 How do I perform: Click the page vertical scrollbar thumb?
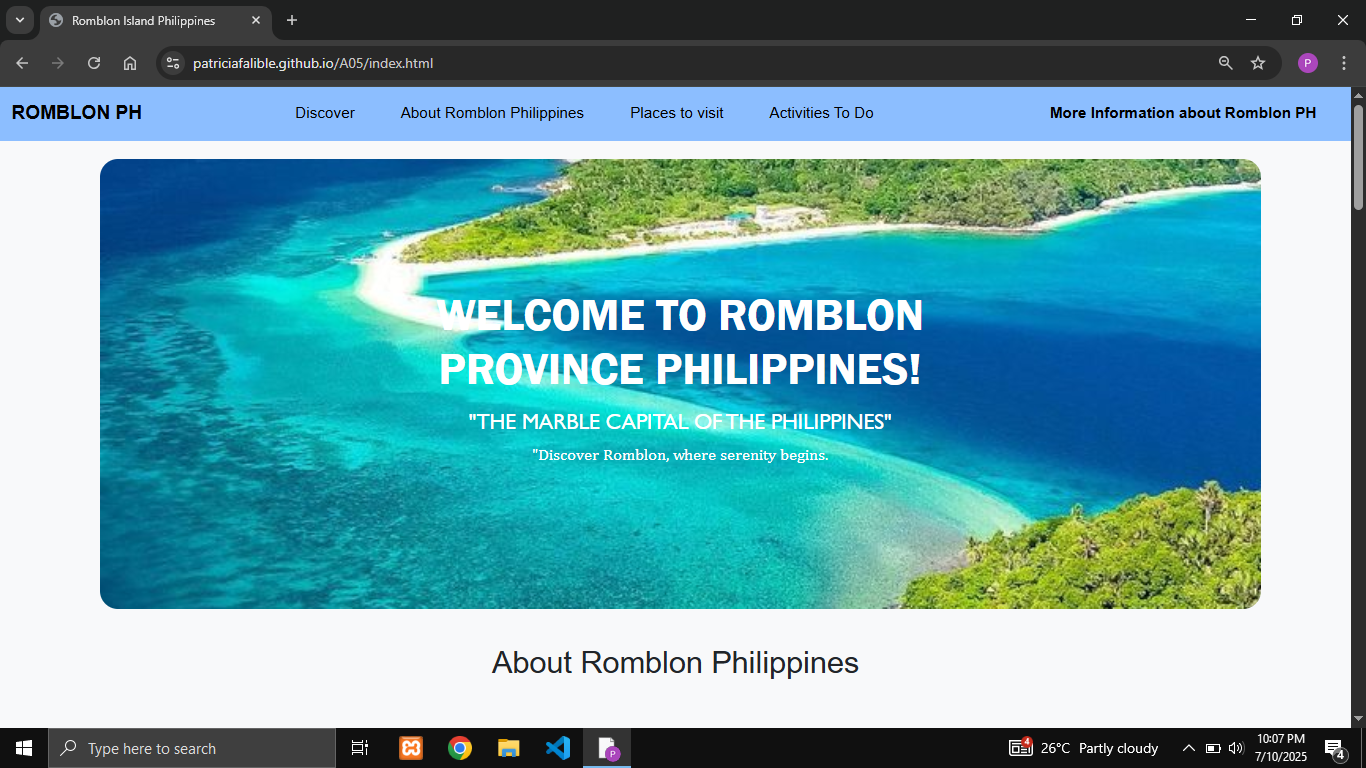click(x=1358, y=155)
